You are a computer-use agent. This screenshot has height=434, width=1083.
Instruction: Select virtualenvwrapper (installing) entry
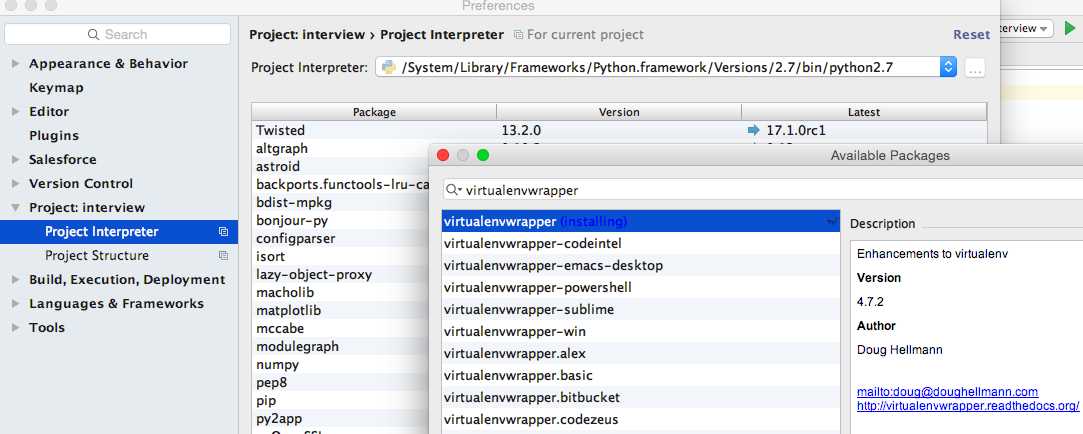pyautogui.click(x=640, y=222)
